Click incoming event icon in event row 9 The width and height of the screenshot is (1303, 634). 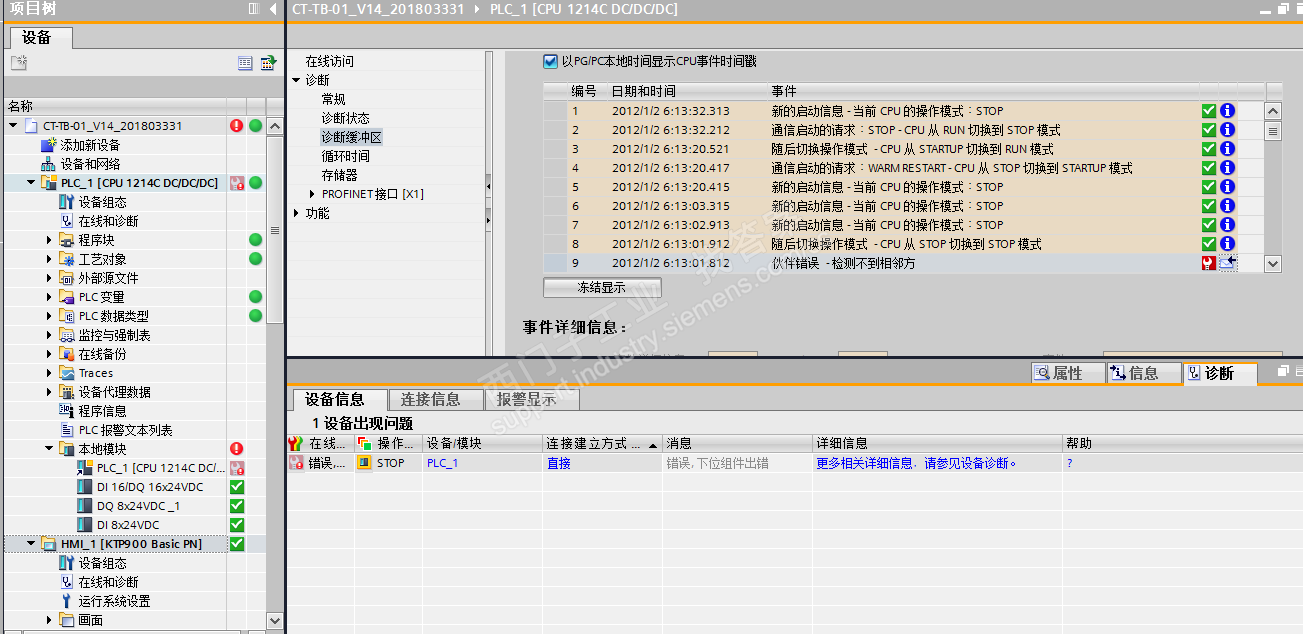1228,263
